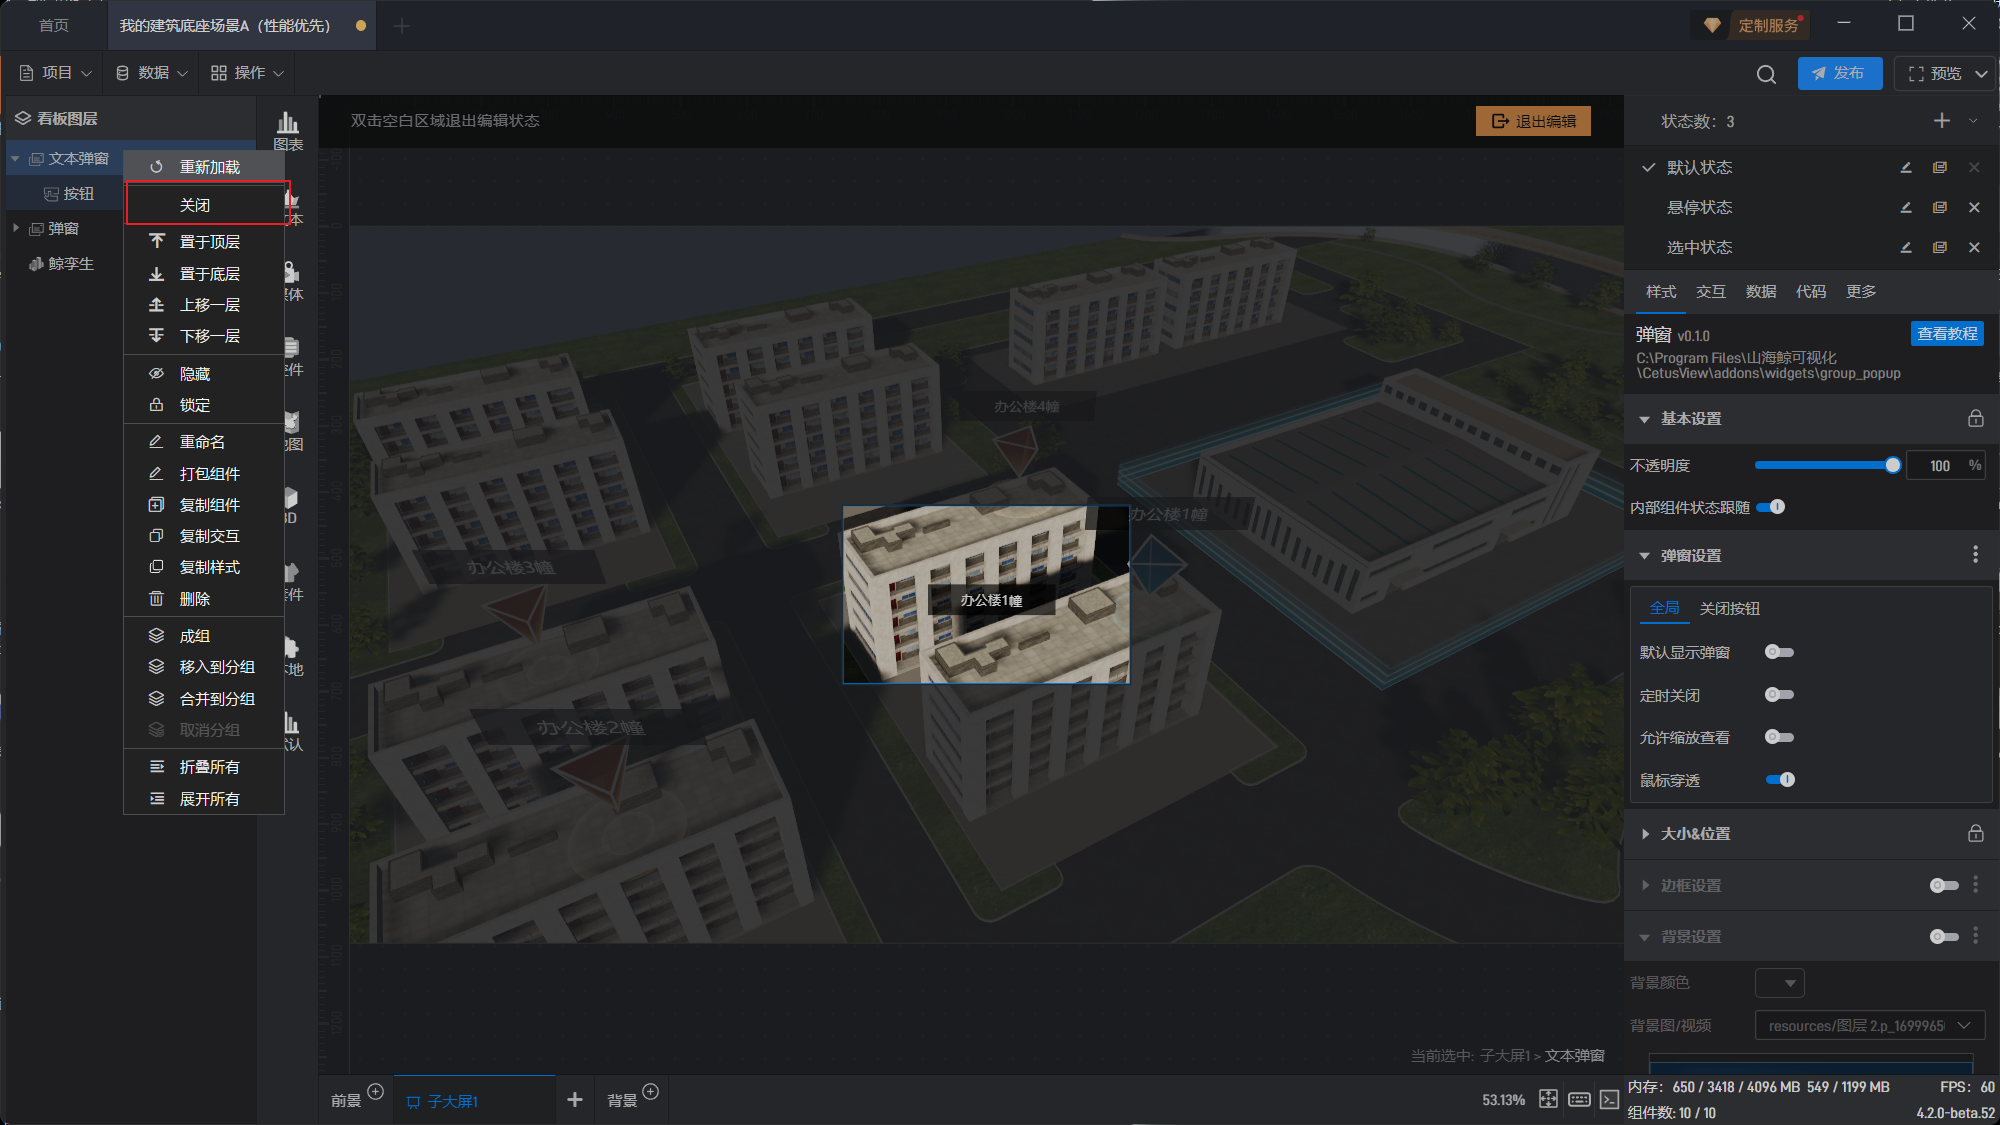
Task: Click the fit-to-screen icon in status bar
Action: point(1548,1099)
